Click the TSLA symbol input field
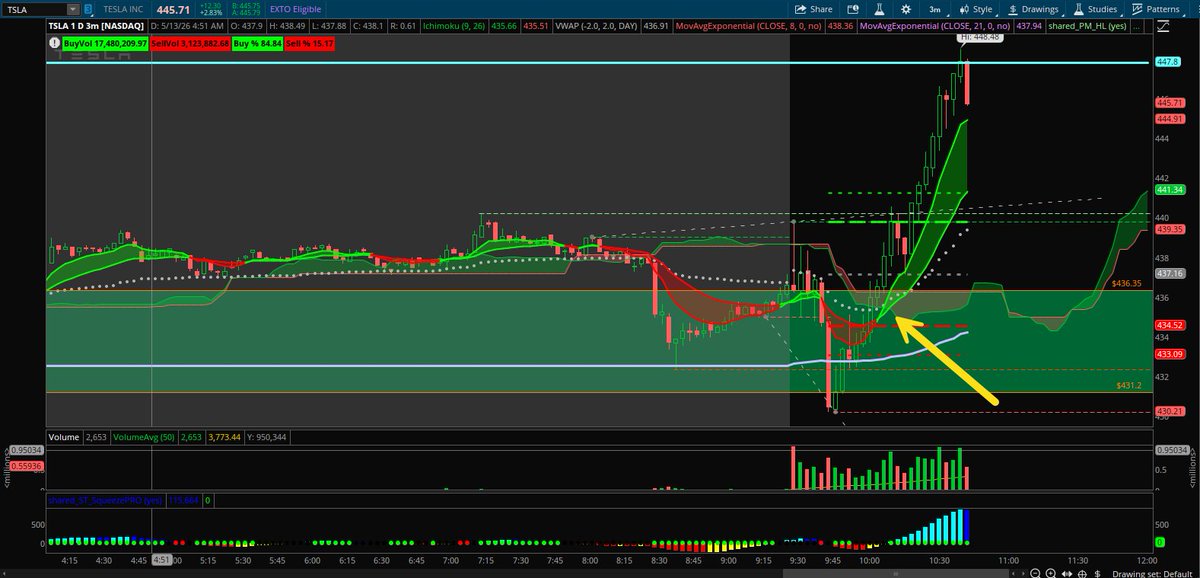This screenshot has height=578, width=1200. coord(33,8)
